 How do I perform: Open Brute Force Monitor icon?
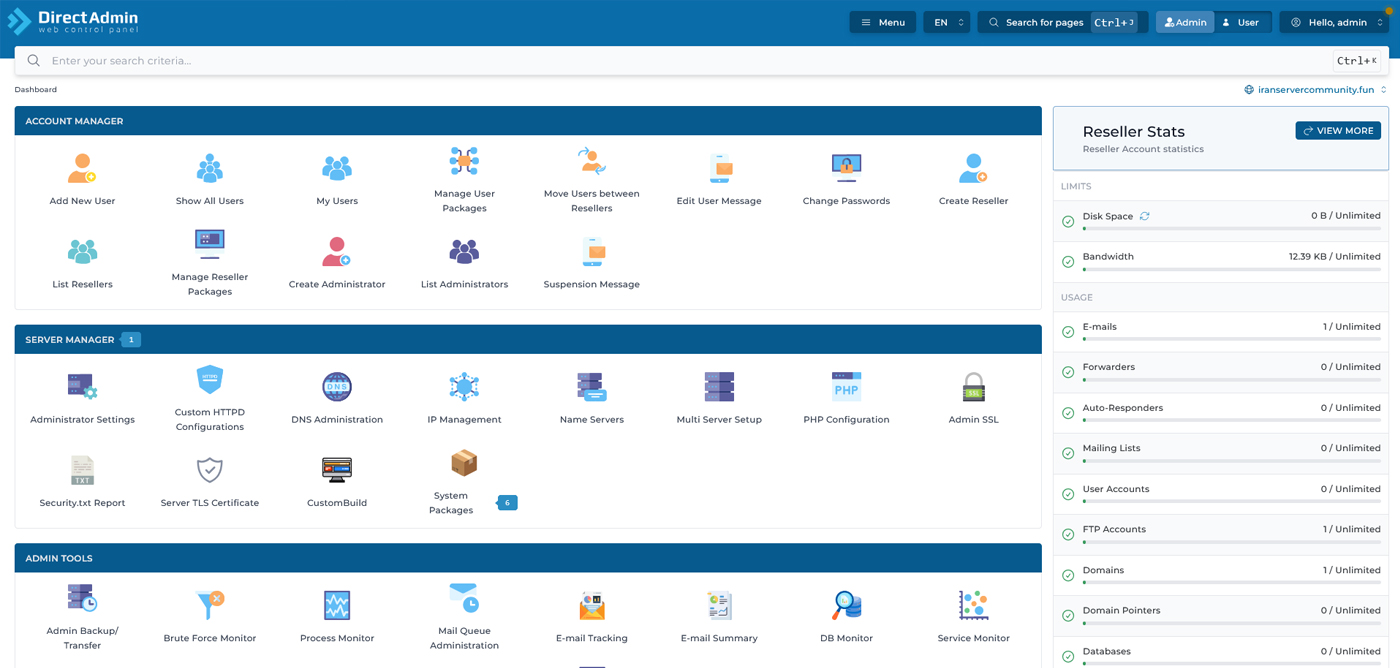click(210, 605)
